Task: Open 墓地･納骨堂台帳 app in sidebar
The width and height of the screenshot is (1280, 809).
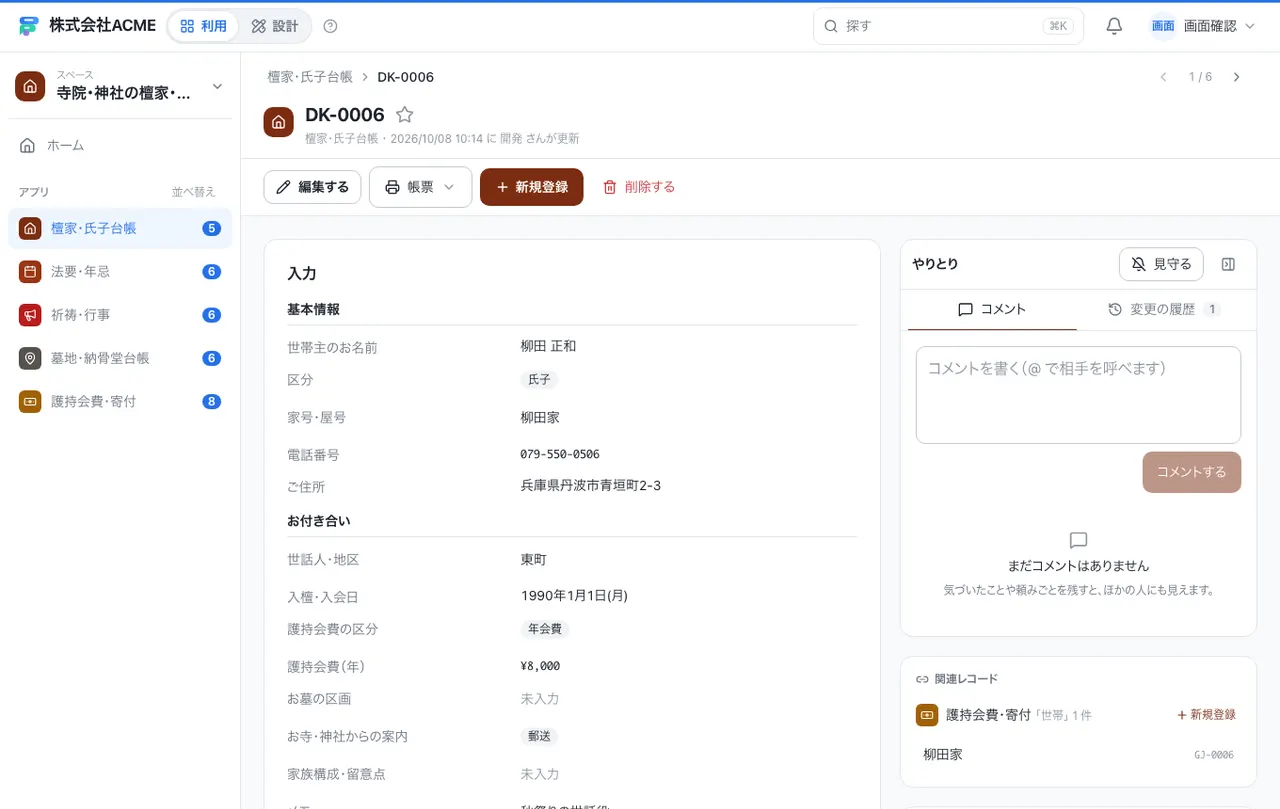Action: click(x=120, y=358)
